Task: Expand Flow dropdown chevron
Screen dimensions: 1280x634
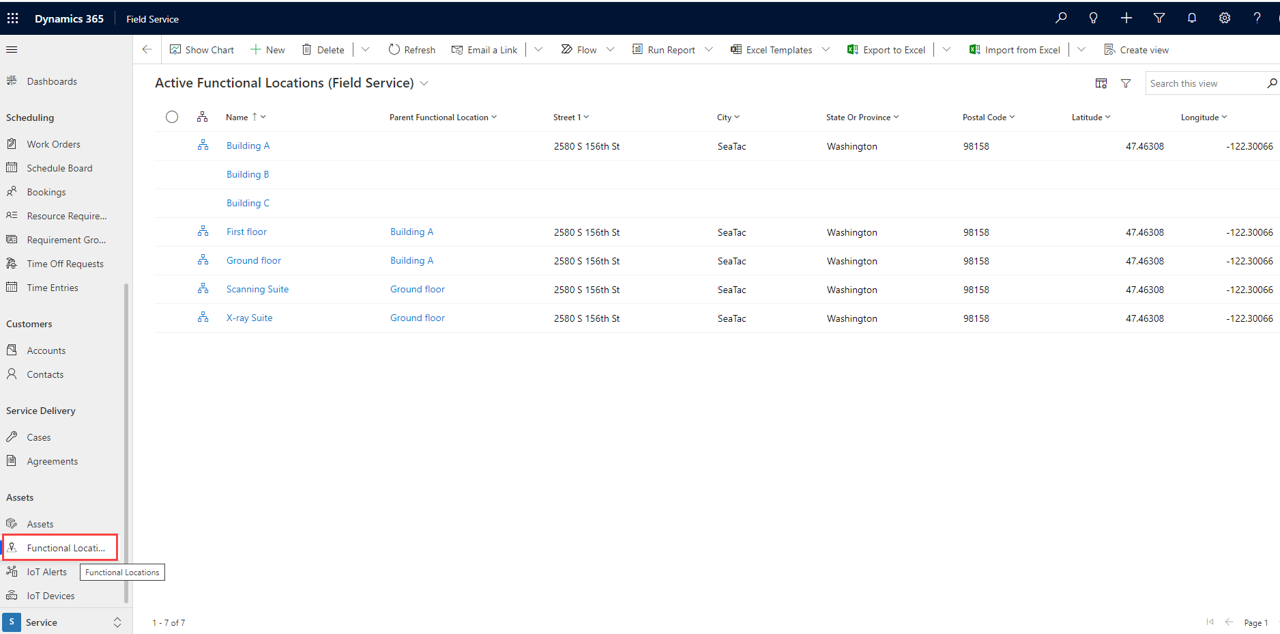Action: [x=610, y=49]
